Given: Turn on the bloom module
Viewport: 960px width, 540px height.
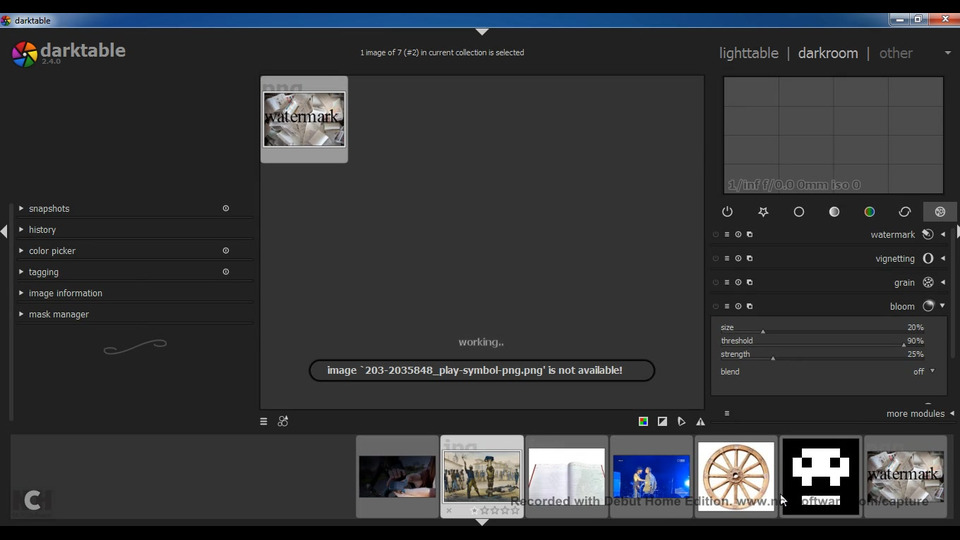Looking at the screenshot, I should click(x=716, y=307).
